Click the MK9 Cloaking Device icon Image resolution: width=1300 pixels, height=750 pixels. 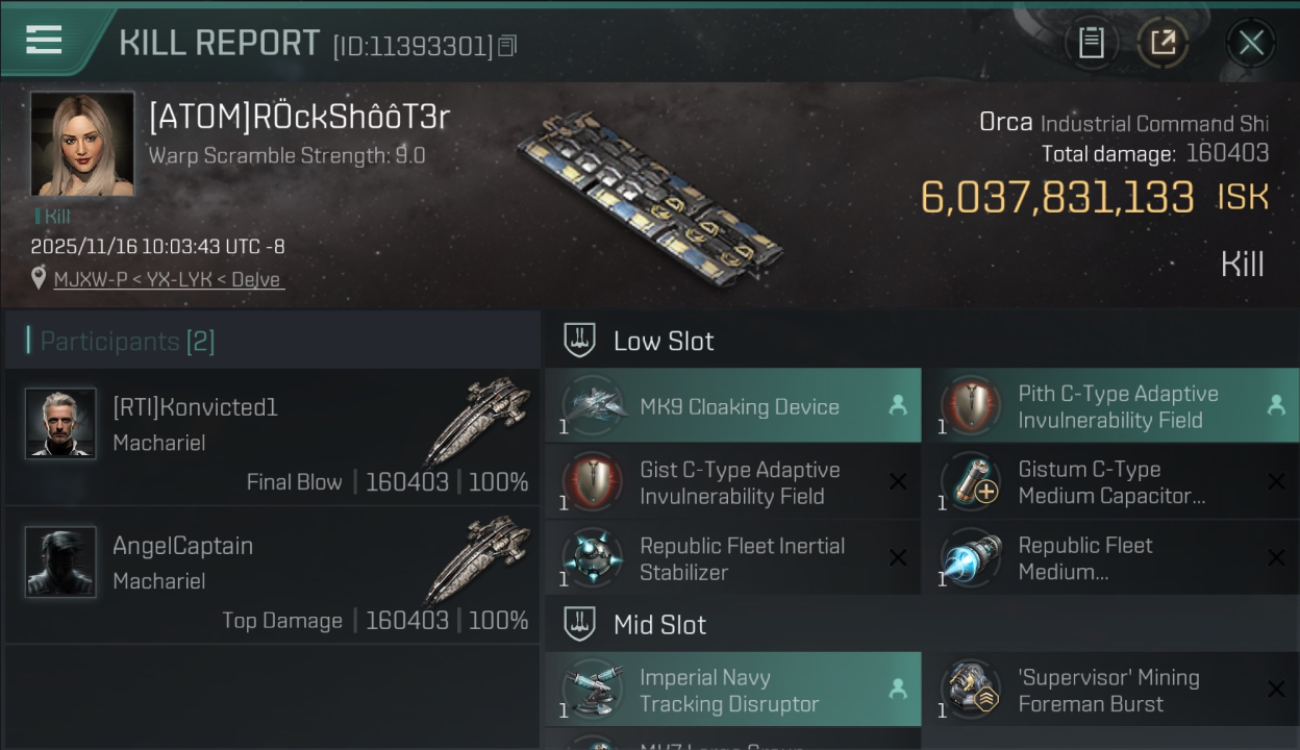pos(594,406)
